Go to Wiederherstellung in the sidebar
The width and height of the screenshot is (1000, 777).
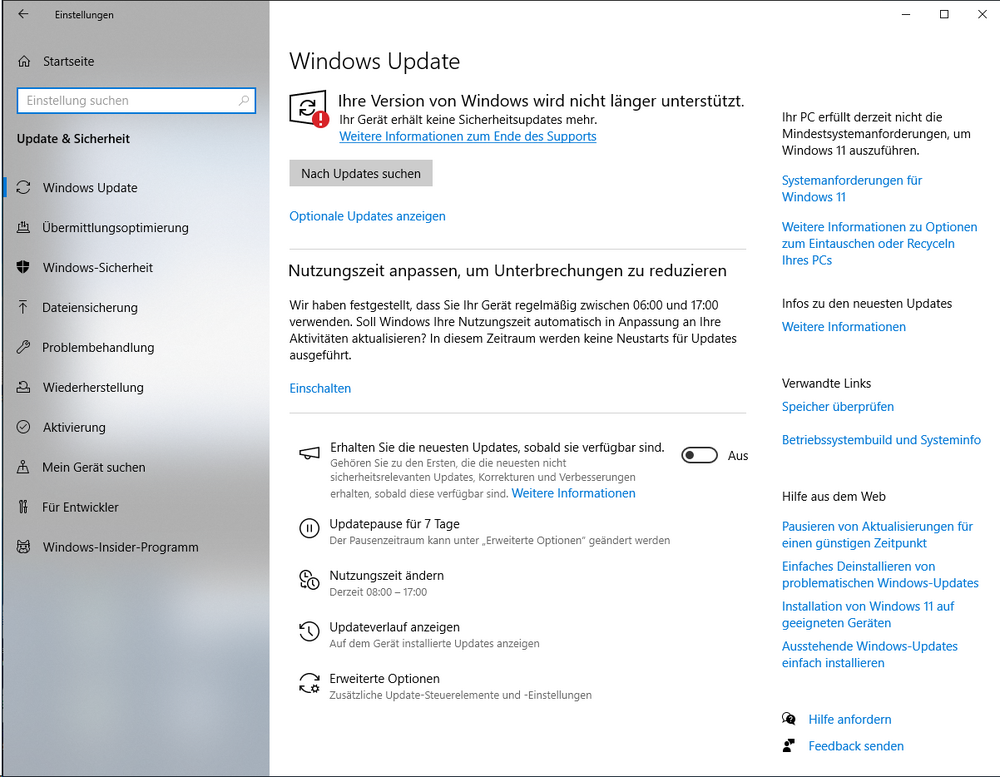click(93, 387)
